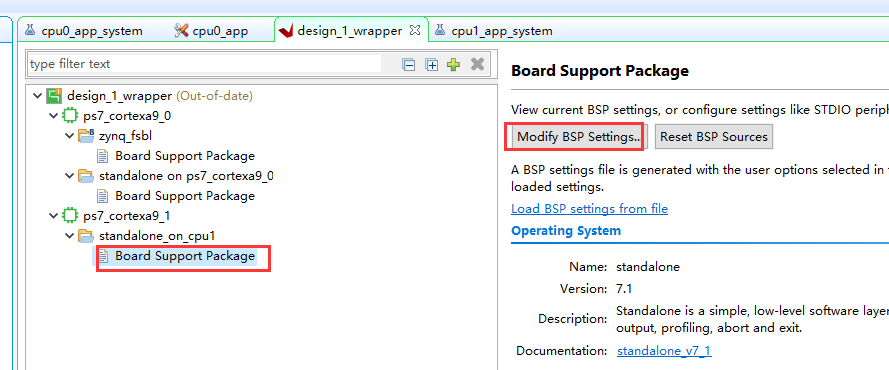Screen dimensions: 889x370
Task: Collapse the zynq_fsbl tree node
Action: [70, 136]
